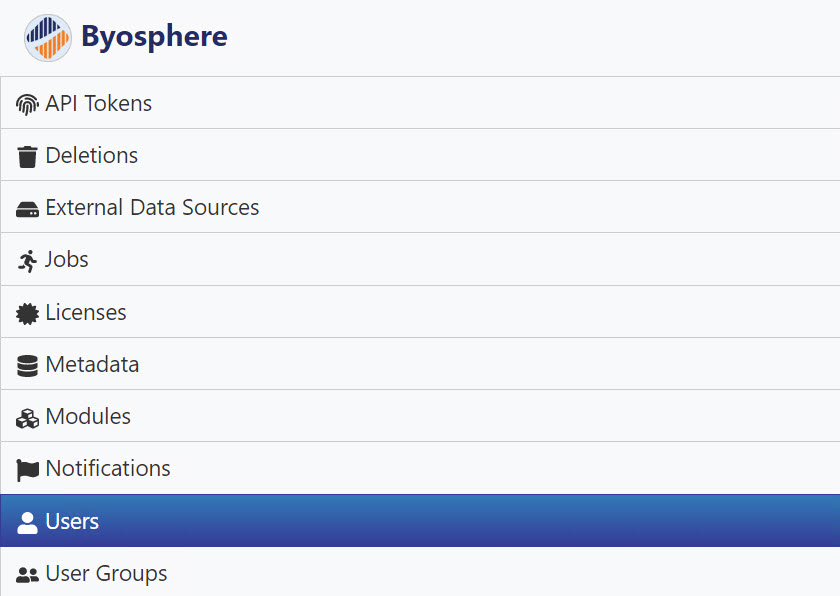Screen dimensions: 840x596
Task: Click the cubes Modules icon
Action: point(27,418)
